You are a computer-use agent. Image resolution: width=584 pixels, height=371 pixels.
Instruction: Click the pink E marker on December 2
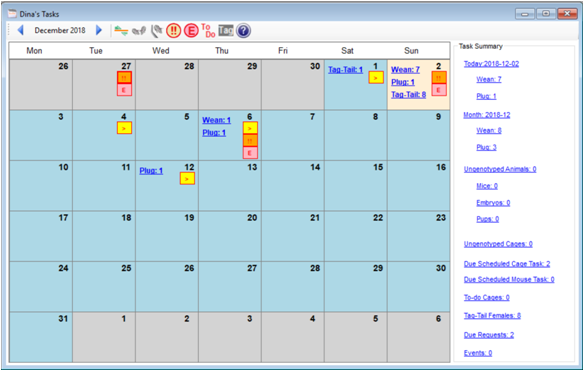(439, 90)
